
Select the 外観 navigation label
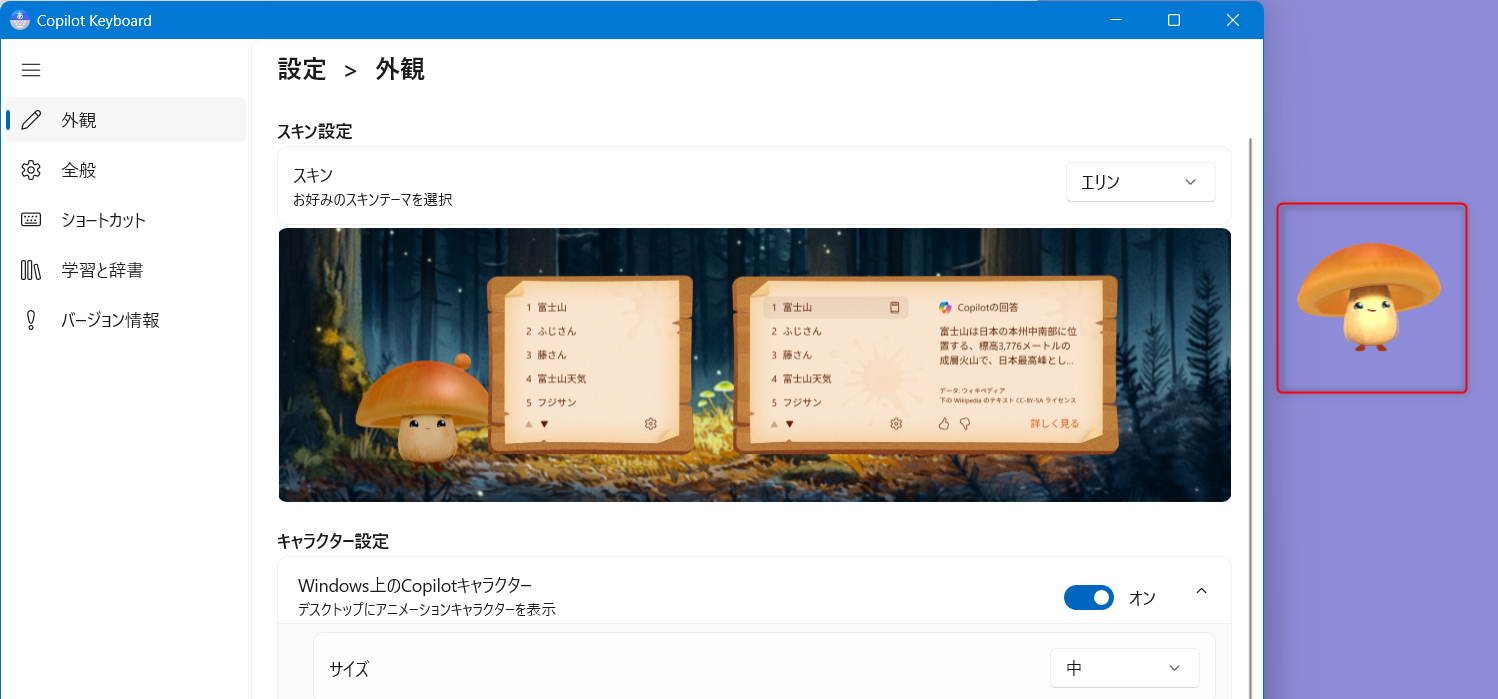click(x=79, y=120)
